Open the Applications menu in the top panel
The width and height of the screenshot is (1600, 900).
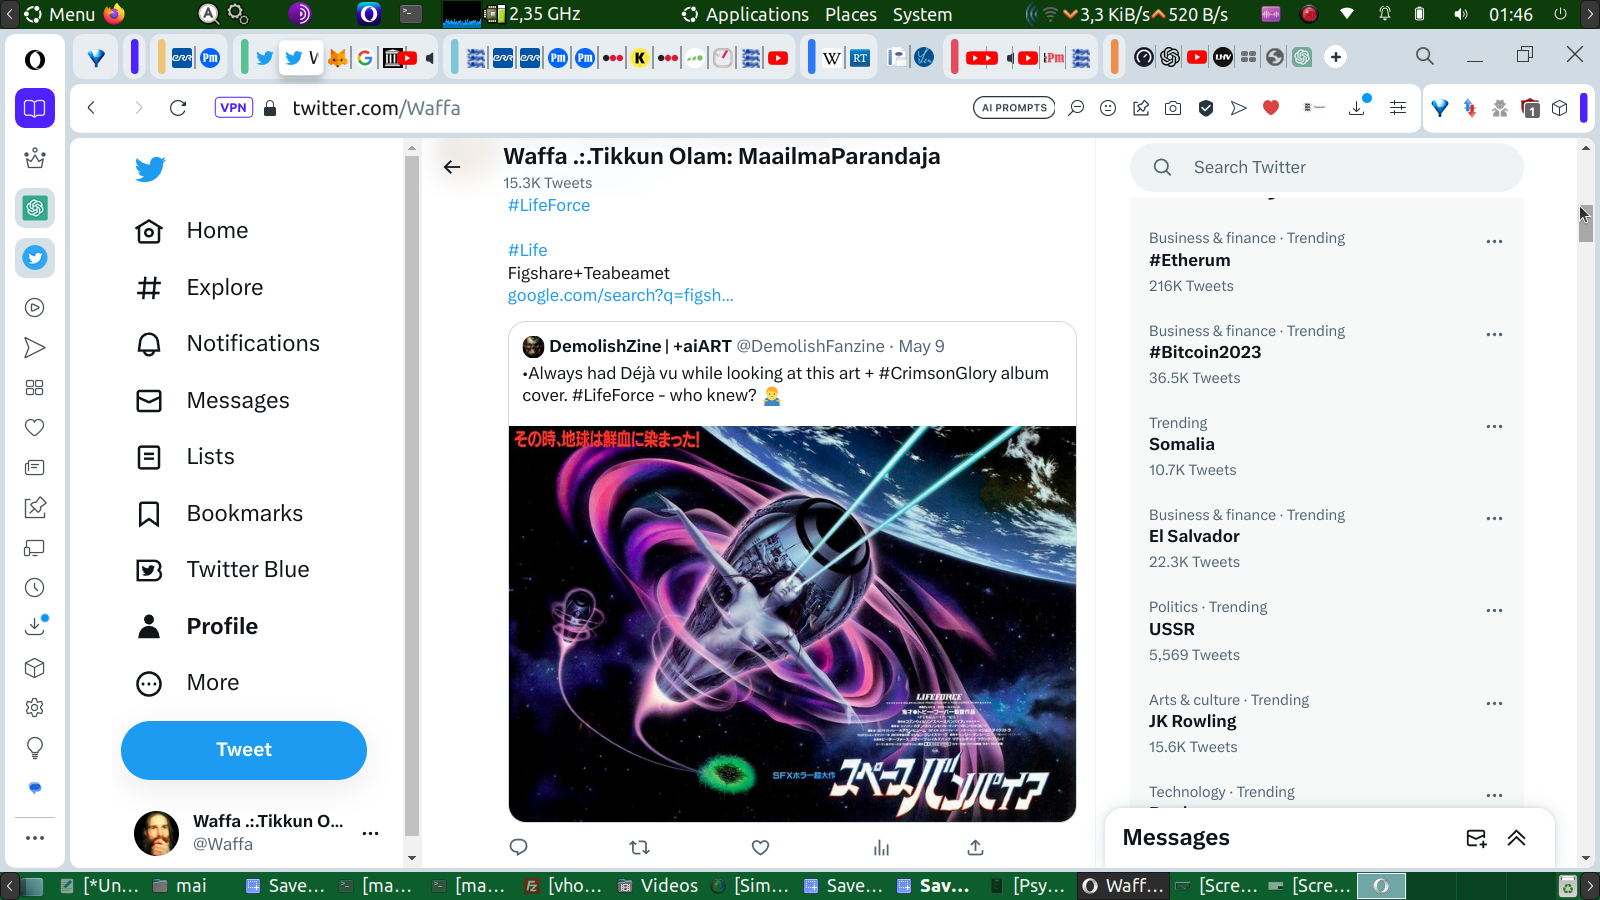point(757,15)
